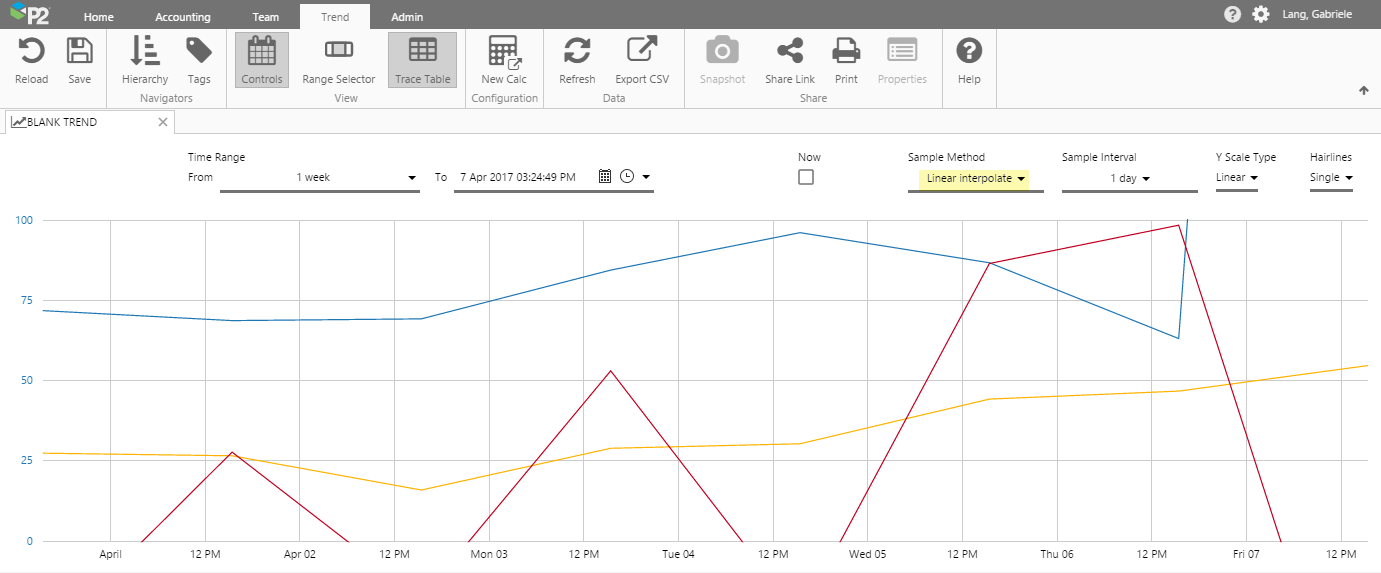Expand the Sample Interval dropdown
The height and width of the screenshot is (573, 1381).
click(x=1129, y=179)
